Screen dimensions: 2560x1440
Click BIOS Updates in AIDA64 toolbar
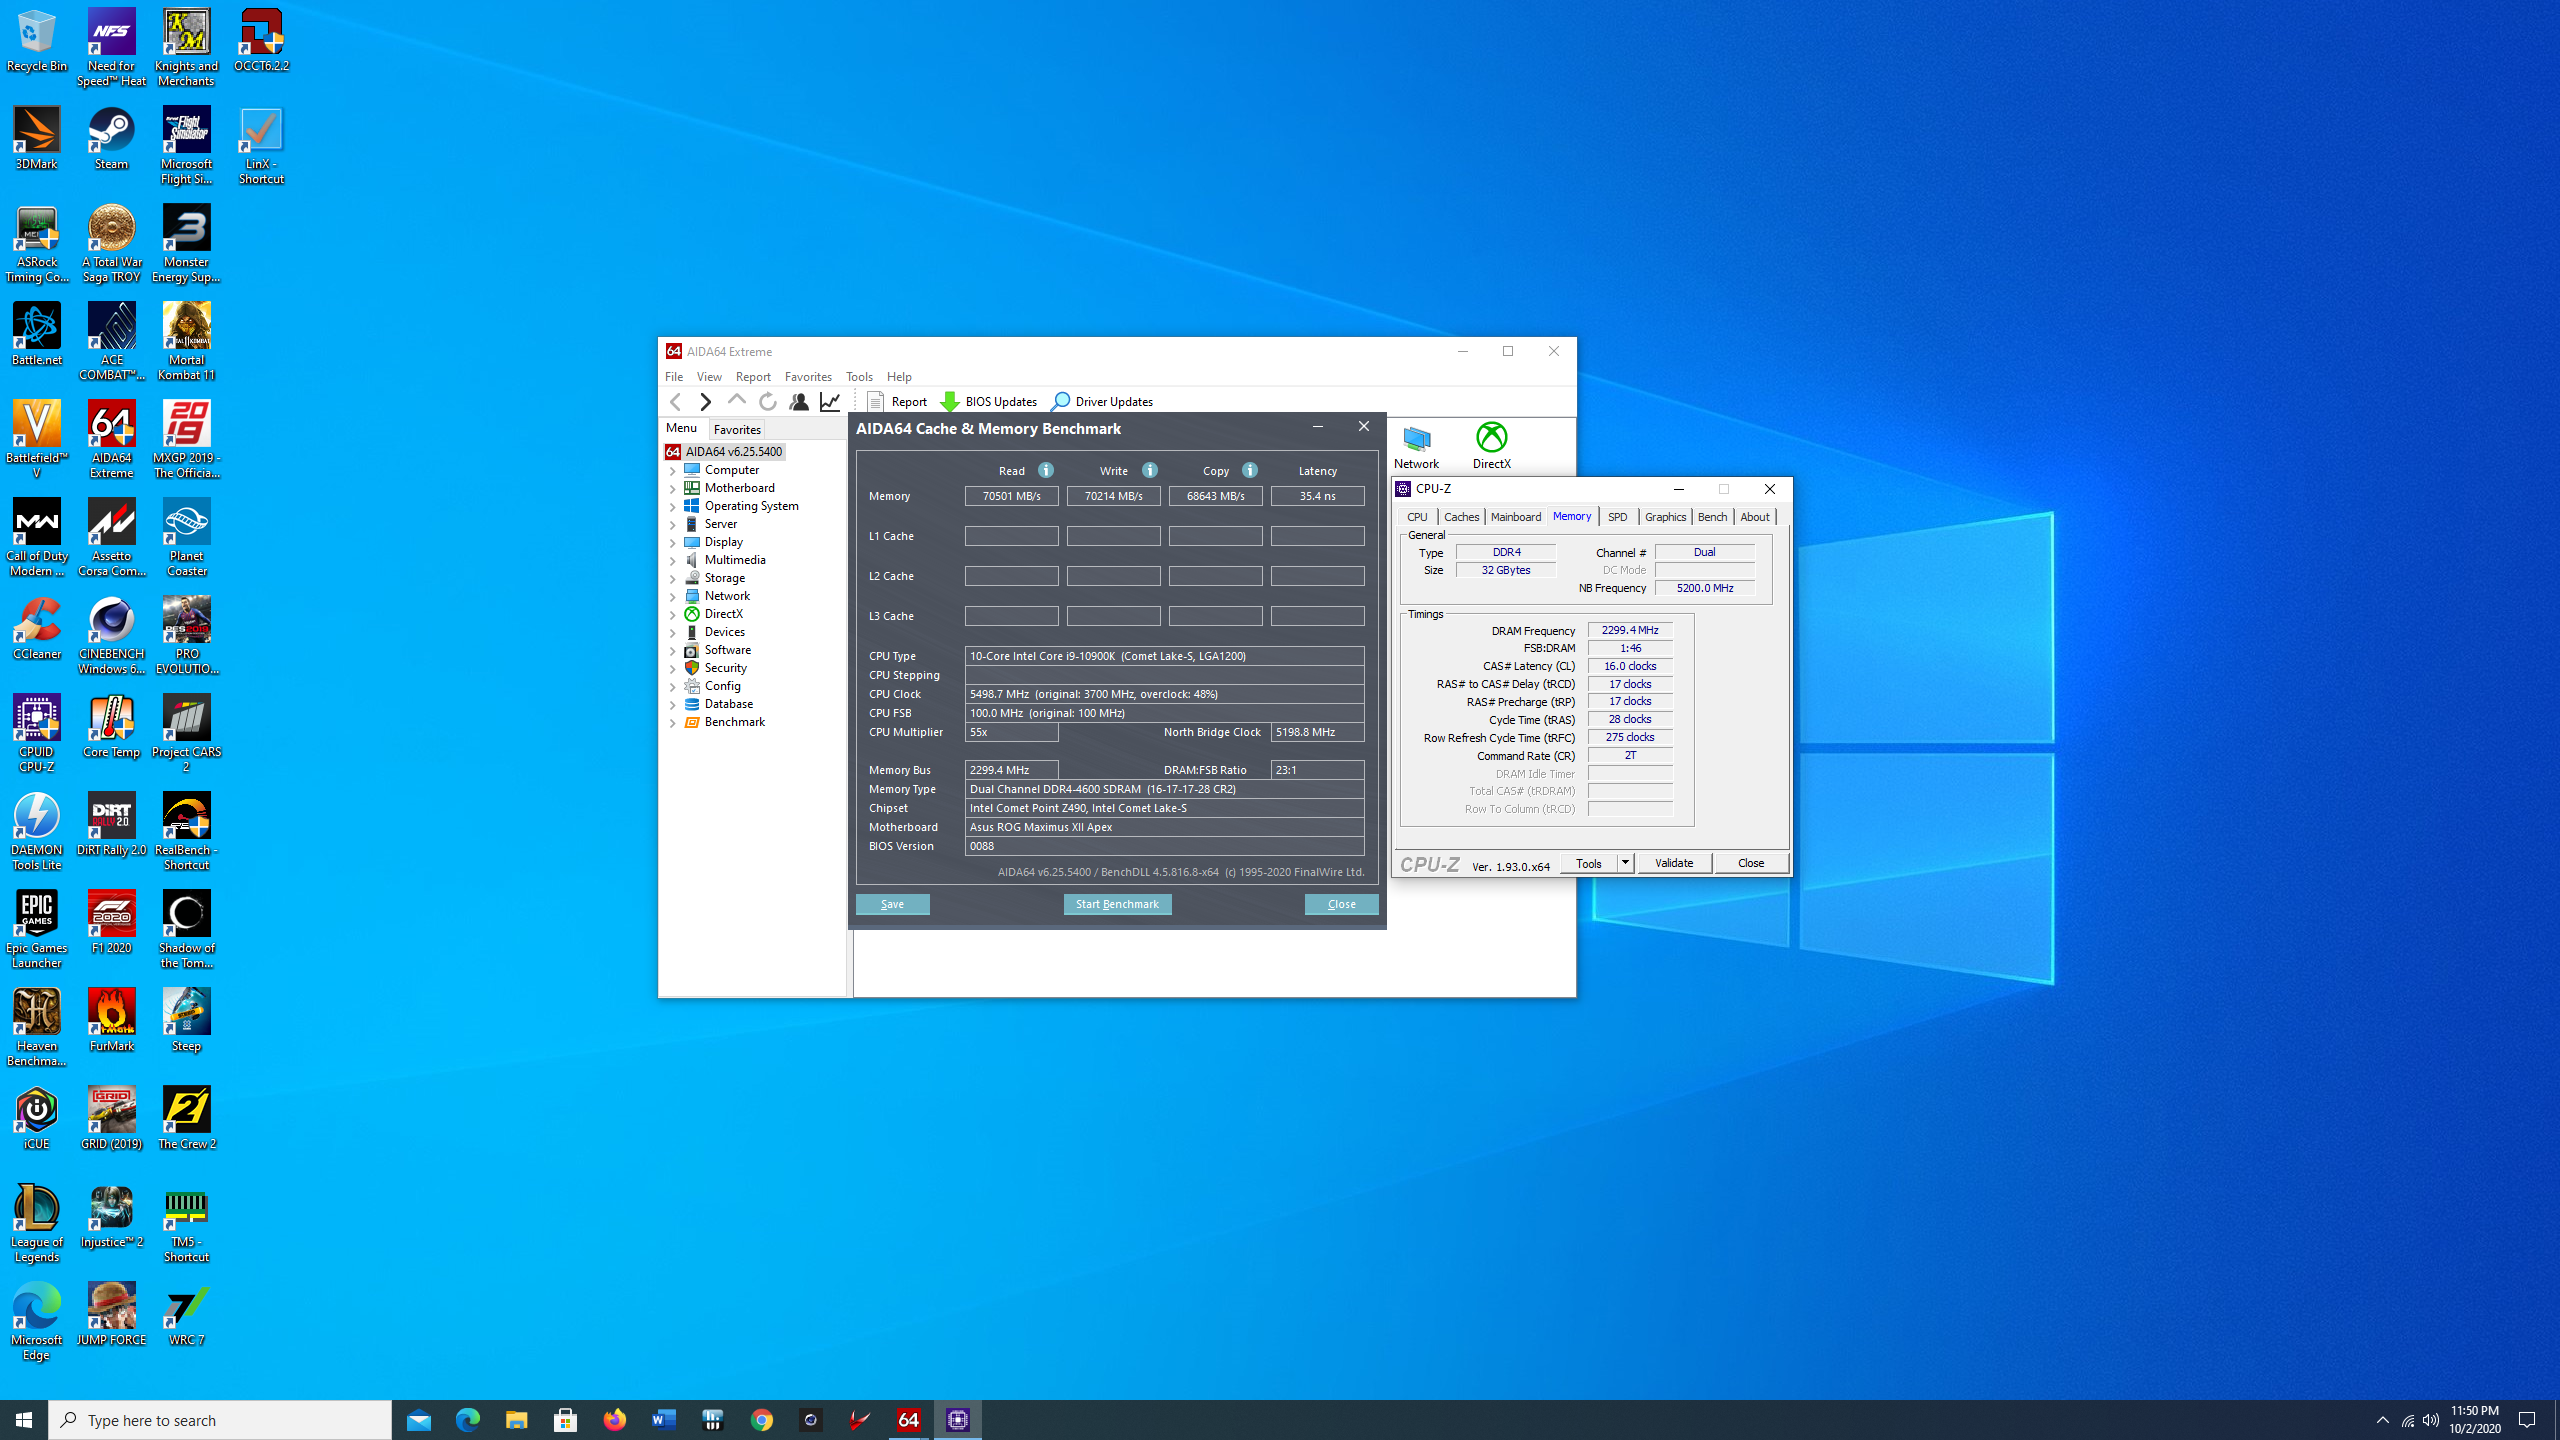pyautogui.click(x=989, y=401)
